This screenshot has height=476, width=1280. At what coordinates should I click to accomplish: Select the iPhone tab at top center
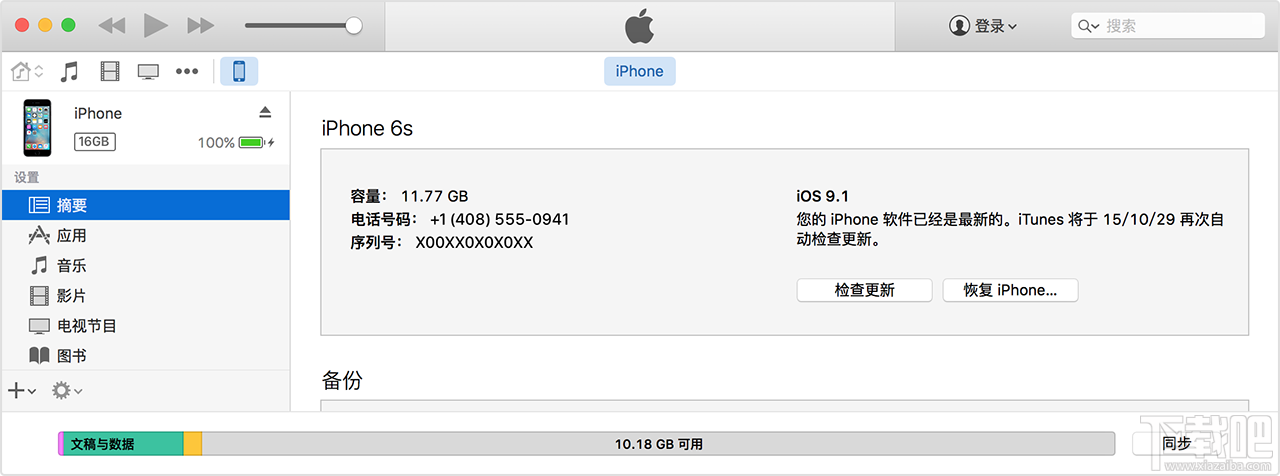tap(639, 71)
